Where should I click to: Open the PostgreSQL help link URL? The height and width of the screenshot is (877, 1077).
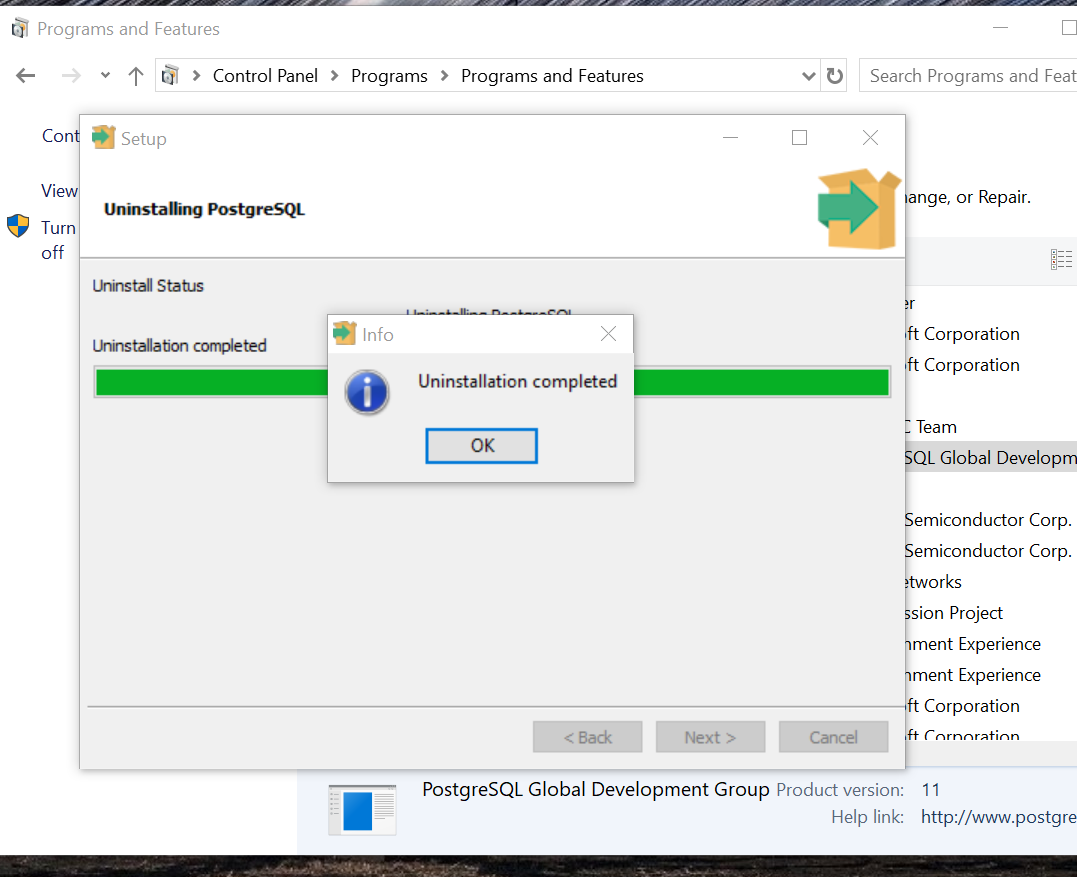pyautogui.click(x=997, y=817)
